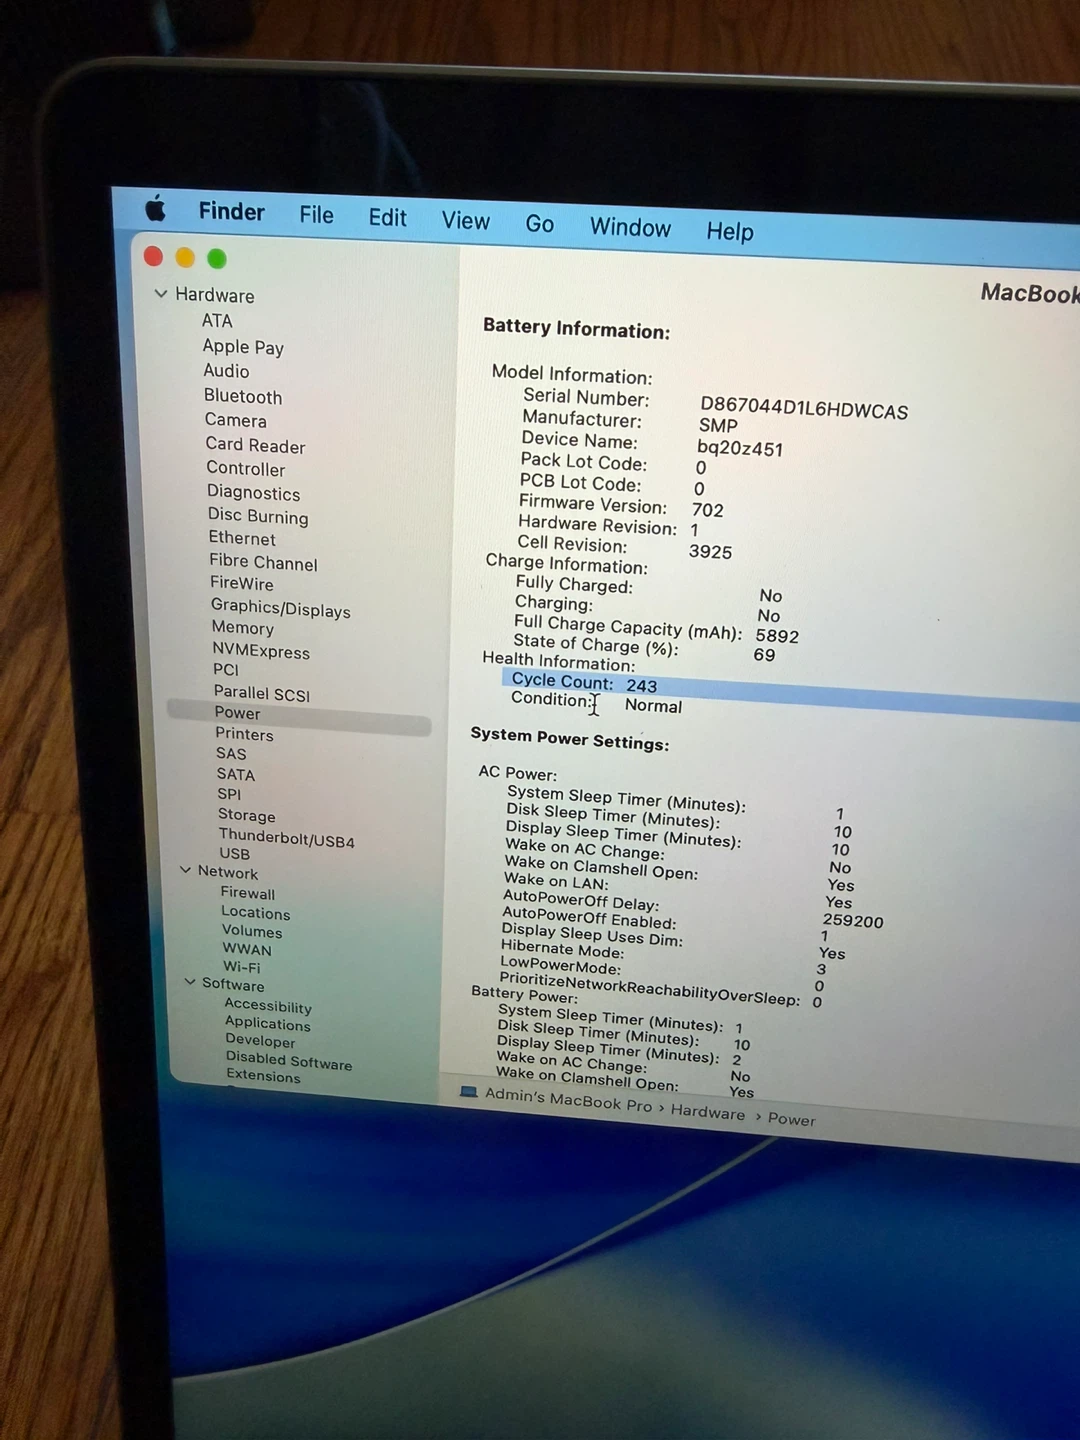Select Controller in sidebar

tap(246, 468)
